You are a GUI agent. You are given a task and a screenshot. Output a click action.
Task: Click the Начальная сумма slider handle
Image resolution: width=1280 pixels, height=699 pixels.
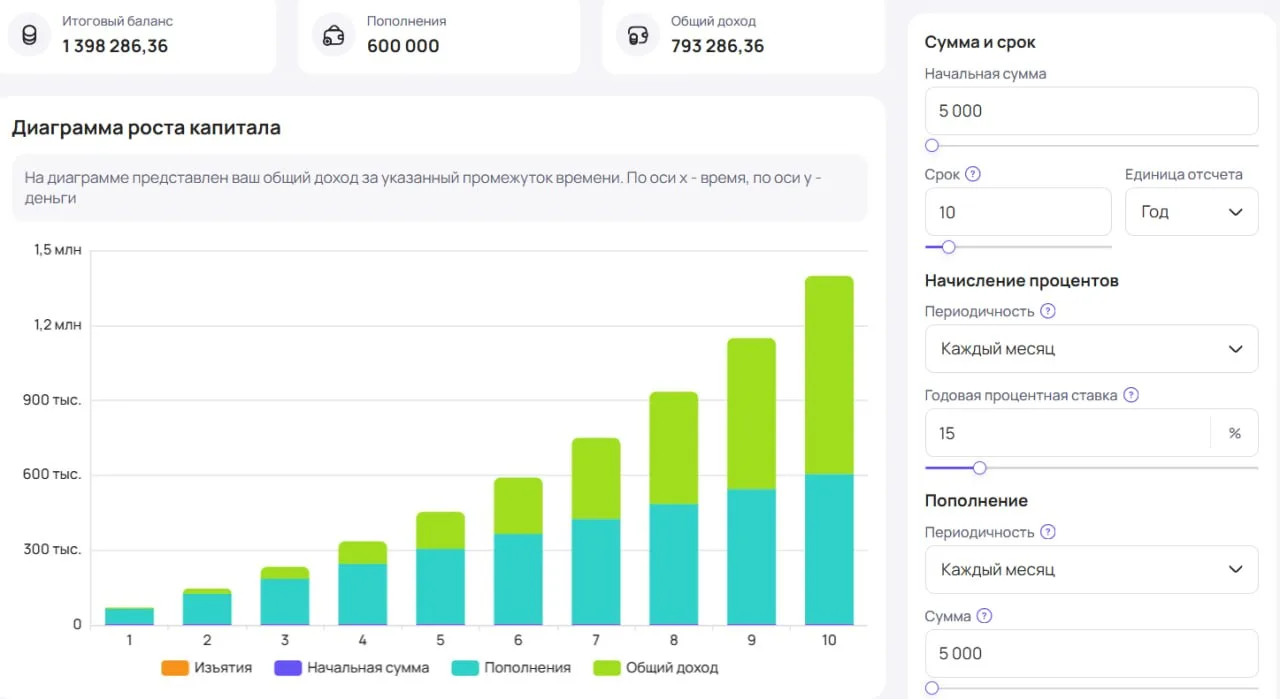tap(932, 145)
